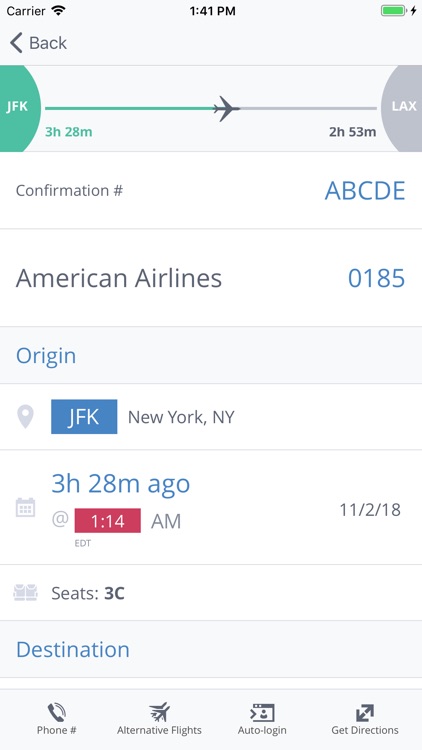Open the Phone # option
Screen dimensions: 422x750
(57, 719)
